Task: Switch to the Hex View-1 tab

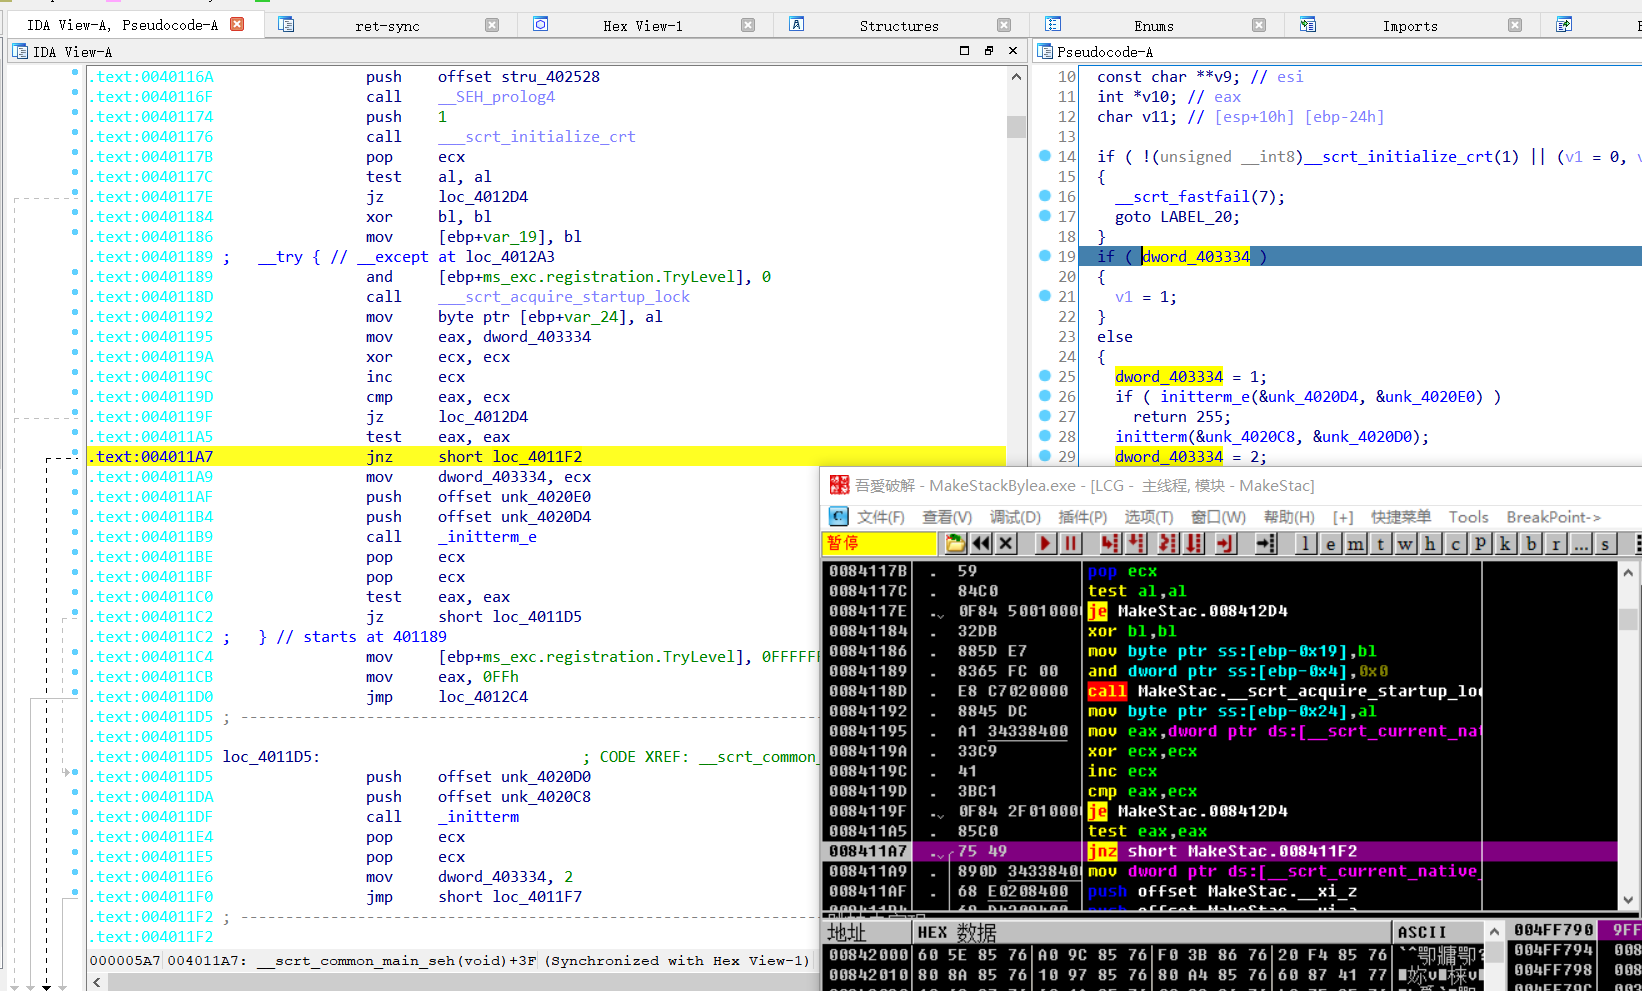Action: click(x=642, y=26)
